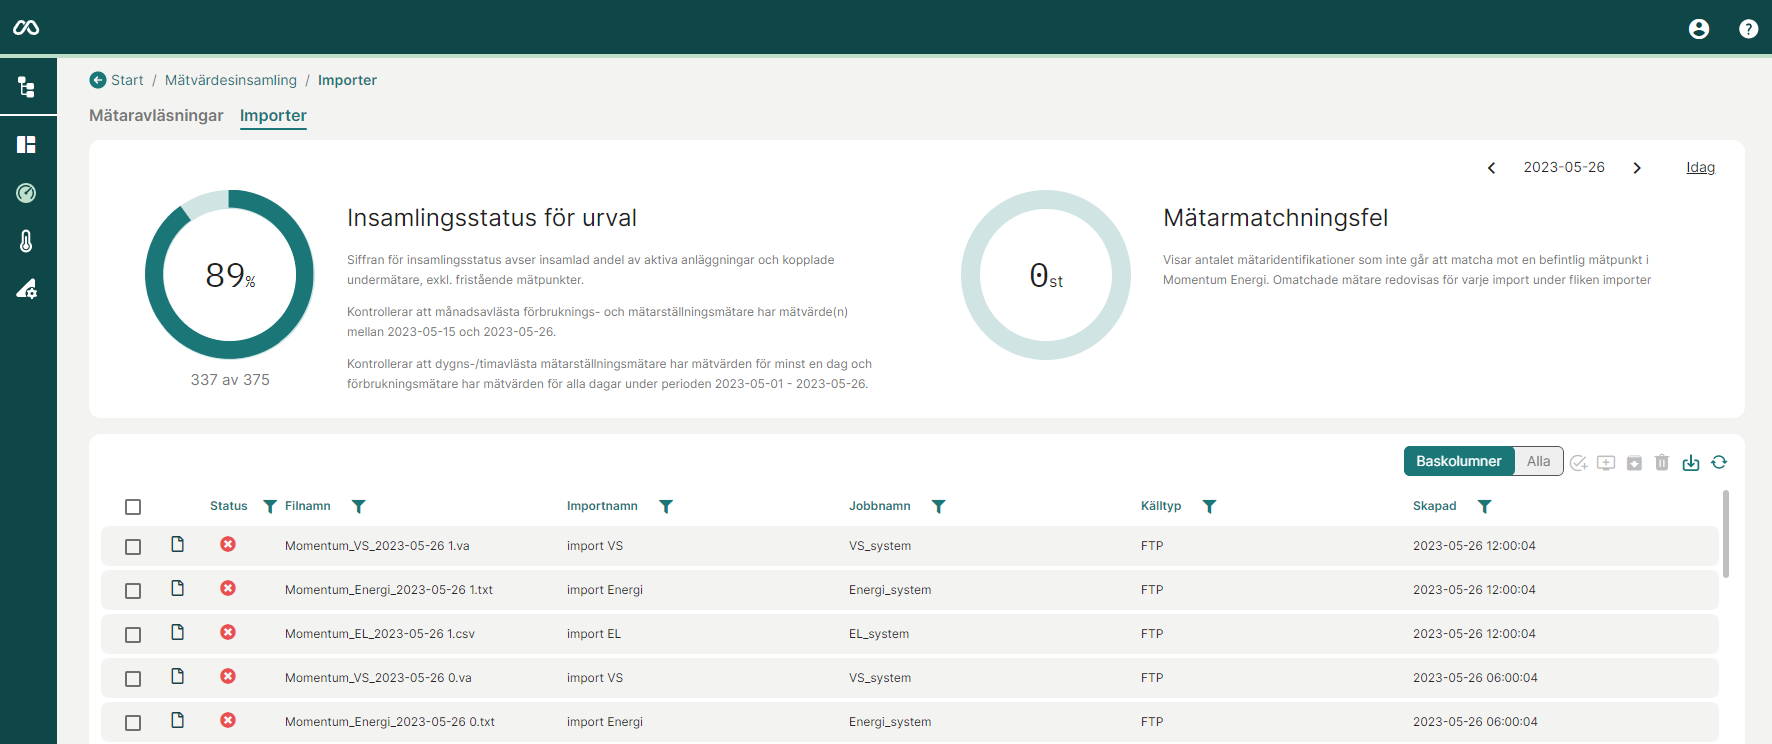1772x744 pixels.
Task: Click the date field 2023-05-26
Action: [1564, 167]
